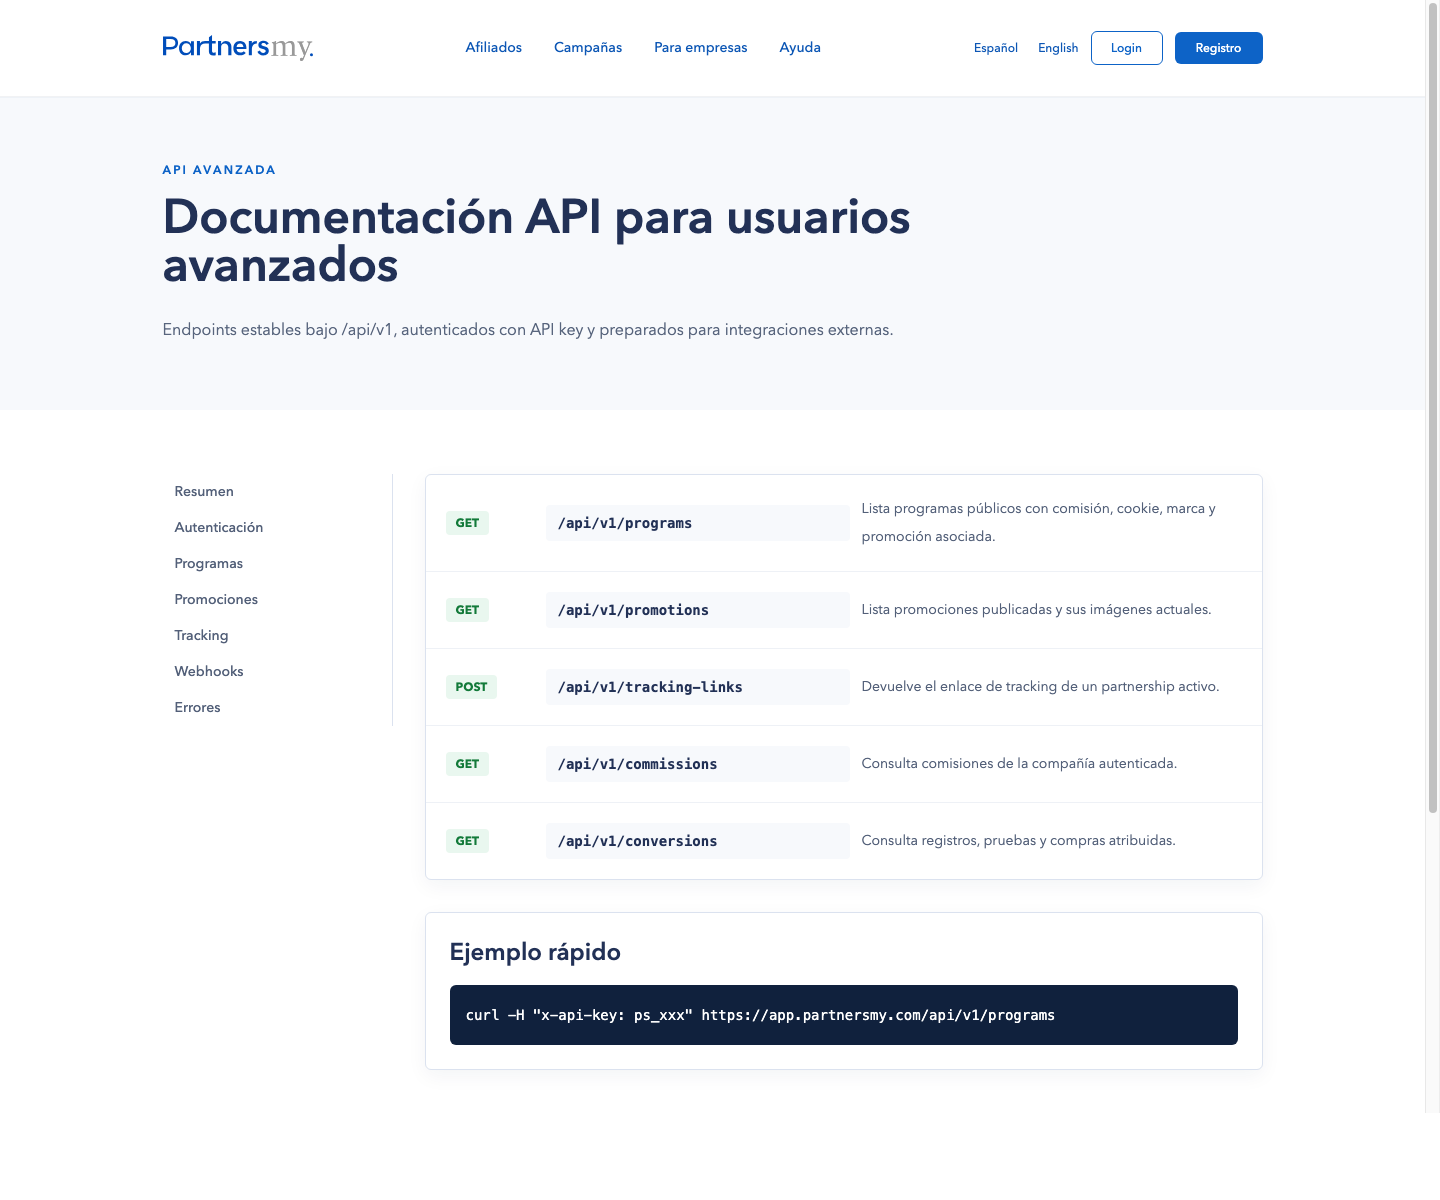Click the Partnersmy logo
Image resolution: width=1440 pixels, height=1200 pixels.
pos(238,47)
